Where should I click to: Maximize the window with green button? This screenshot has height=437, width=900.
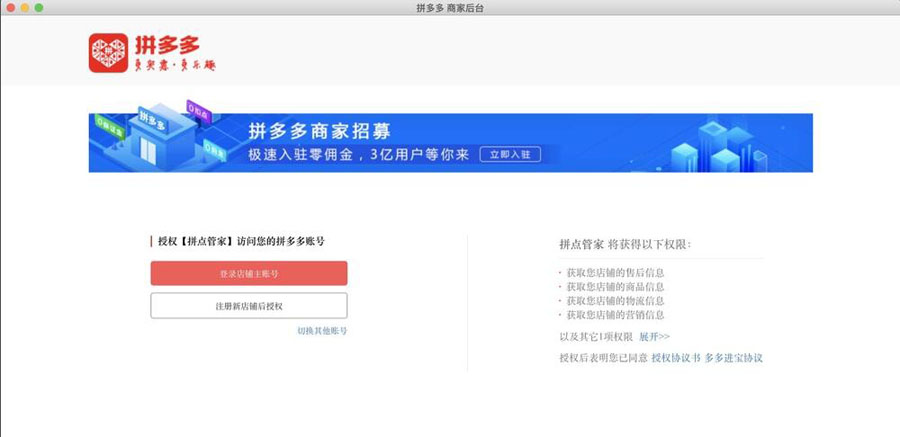click(39, 7)
